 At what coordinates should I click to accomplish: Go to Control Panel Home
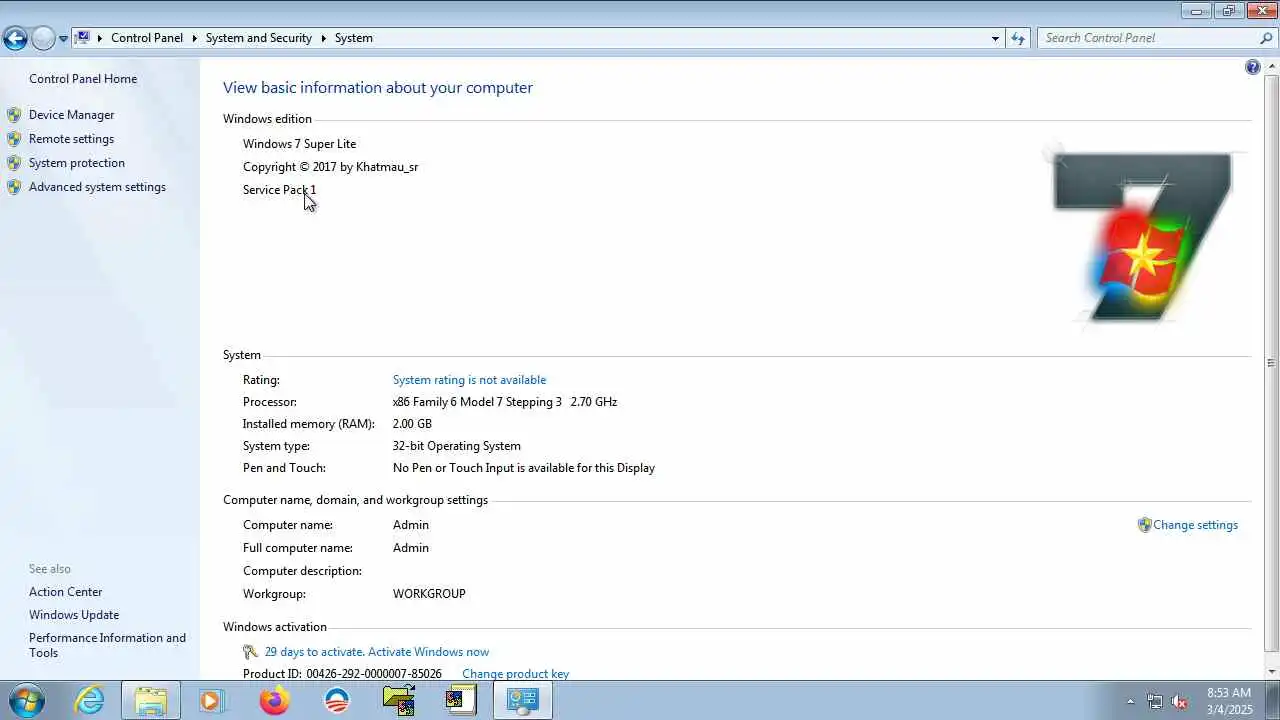click(x=83, y=79)
